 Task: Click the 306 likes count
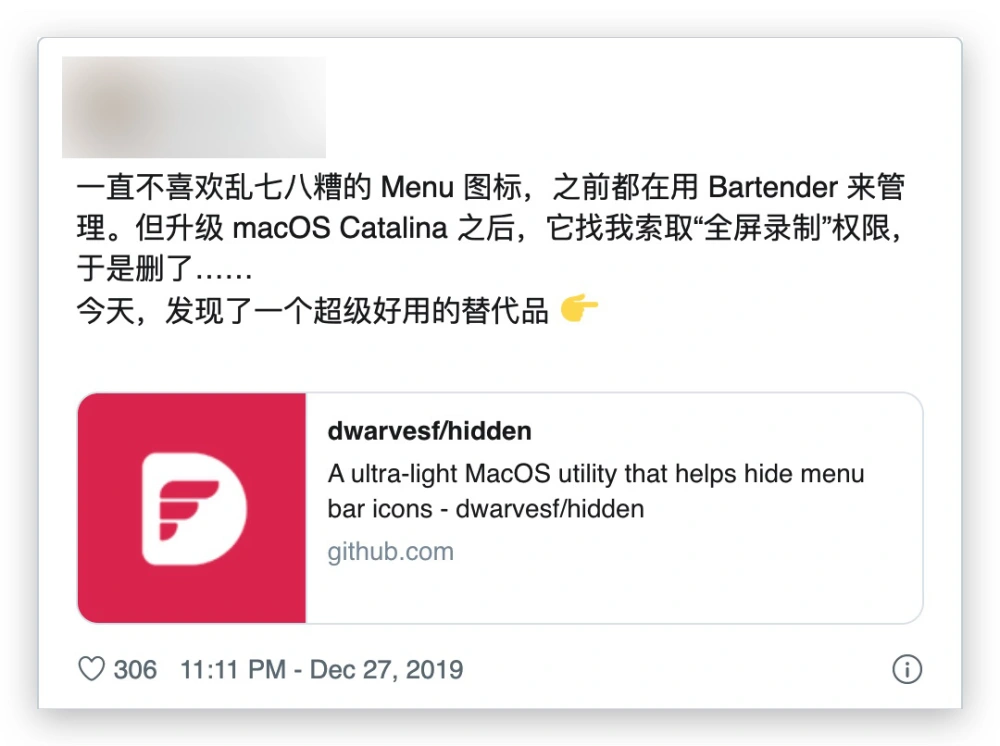point(135,669)
